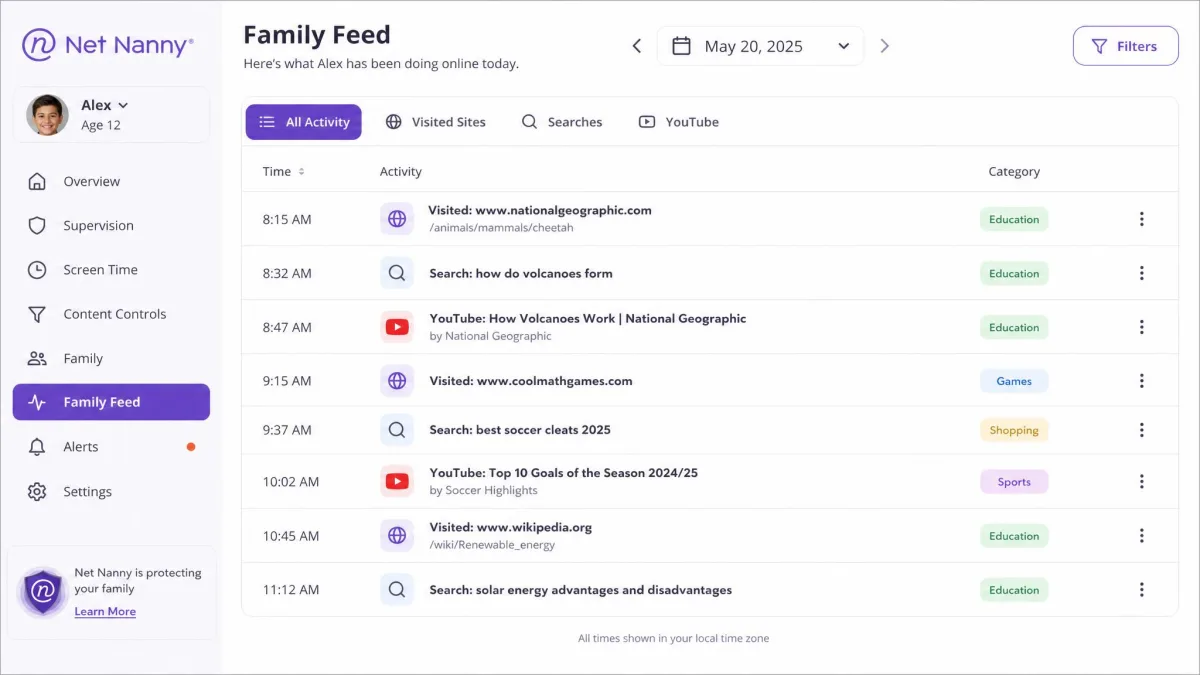
Task: Open Settings from sidebar
Action: pyautogui.click(x=111, y=491)
